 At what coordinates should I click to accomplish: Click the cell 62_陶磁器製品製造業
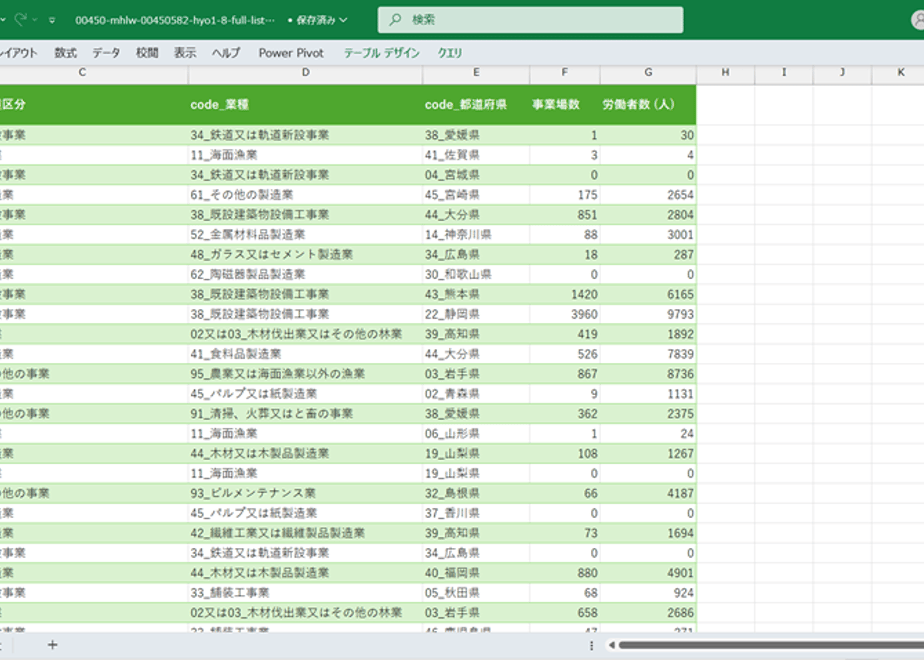[305, 275]
